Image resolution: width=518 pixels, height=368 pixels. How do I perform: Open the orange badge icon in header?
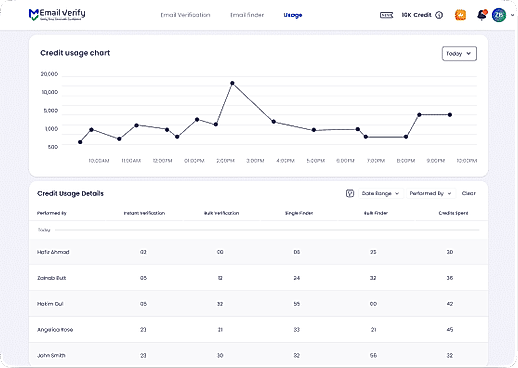pos(460,15)
